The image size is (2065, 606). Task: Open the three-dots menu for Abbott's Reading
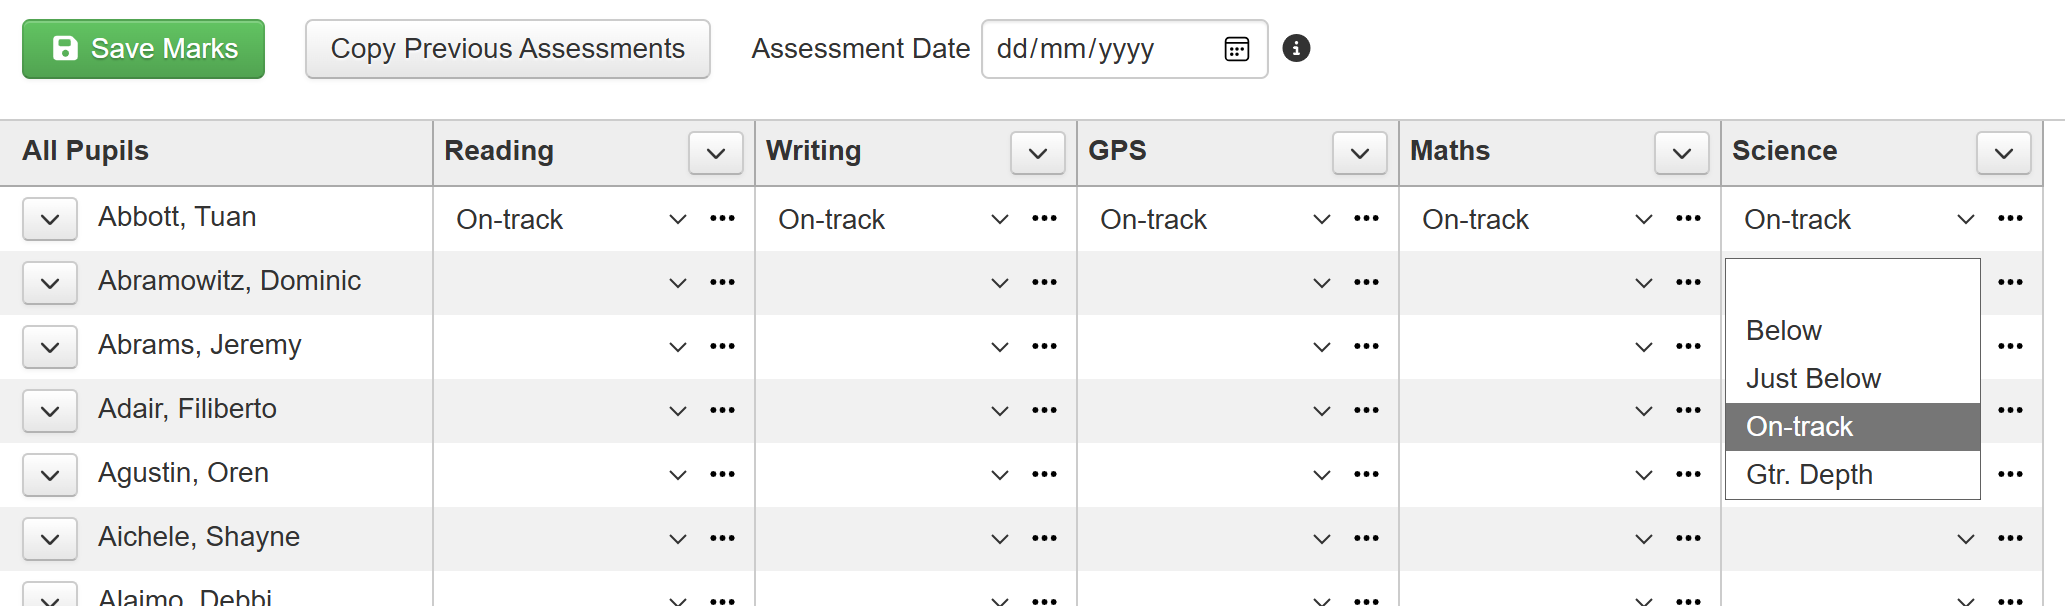[x=722, y=219]
